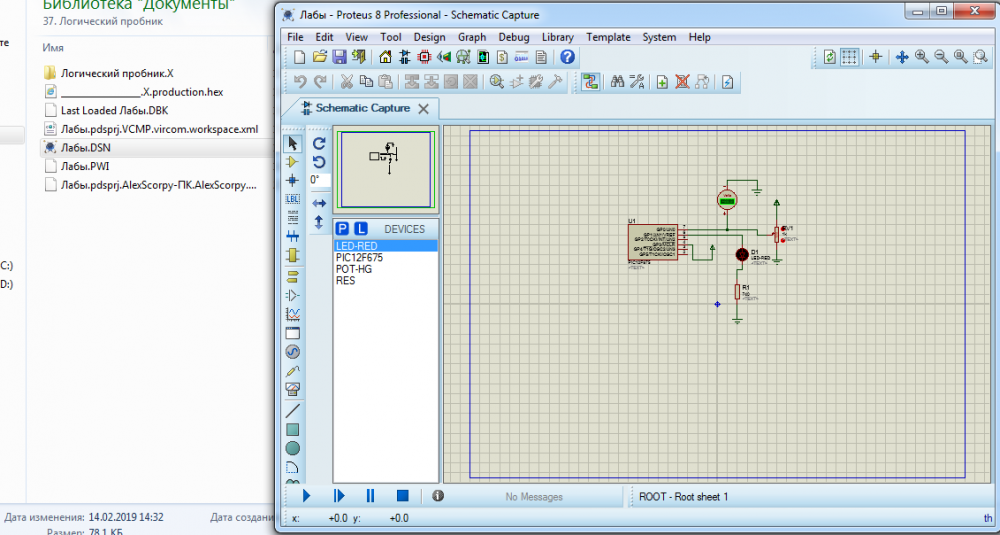Click the Zoom In magnifier icon
Screen dimensions: 1000x535
[x=921, y=57]
